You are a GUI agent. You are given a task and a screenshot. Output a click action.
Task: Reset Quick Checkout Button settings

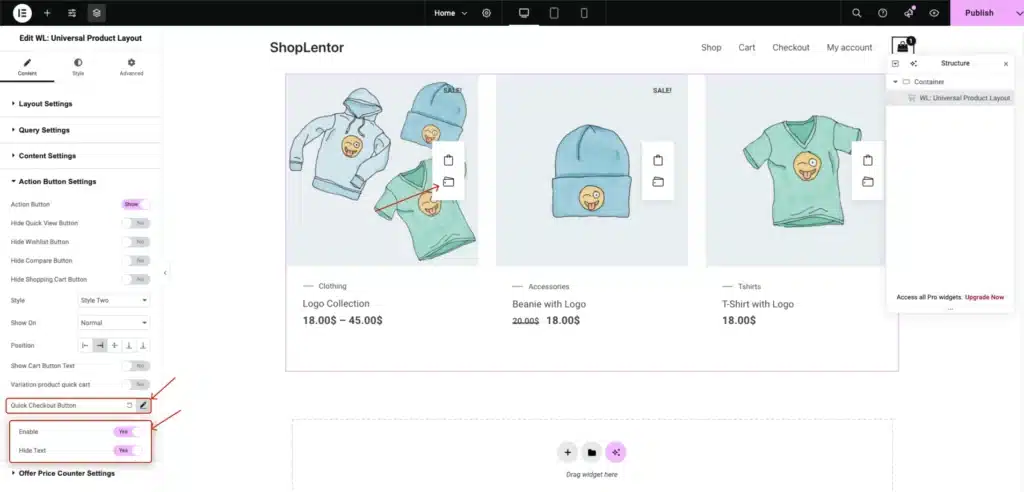(129, 406)
